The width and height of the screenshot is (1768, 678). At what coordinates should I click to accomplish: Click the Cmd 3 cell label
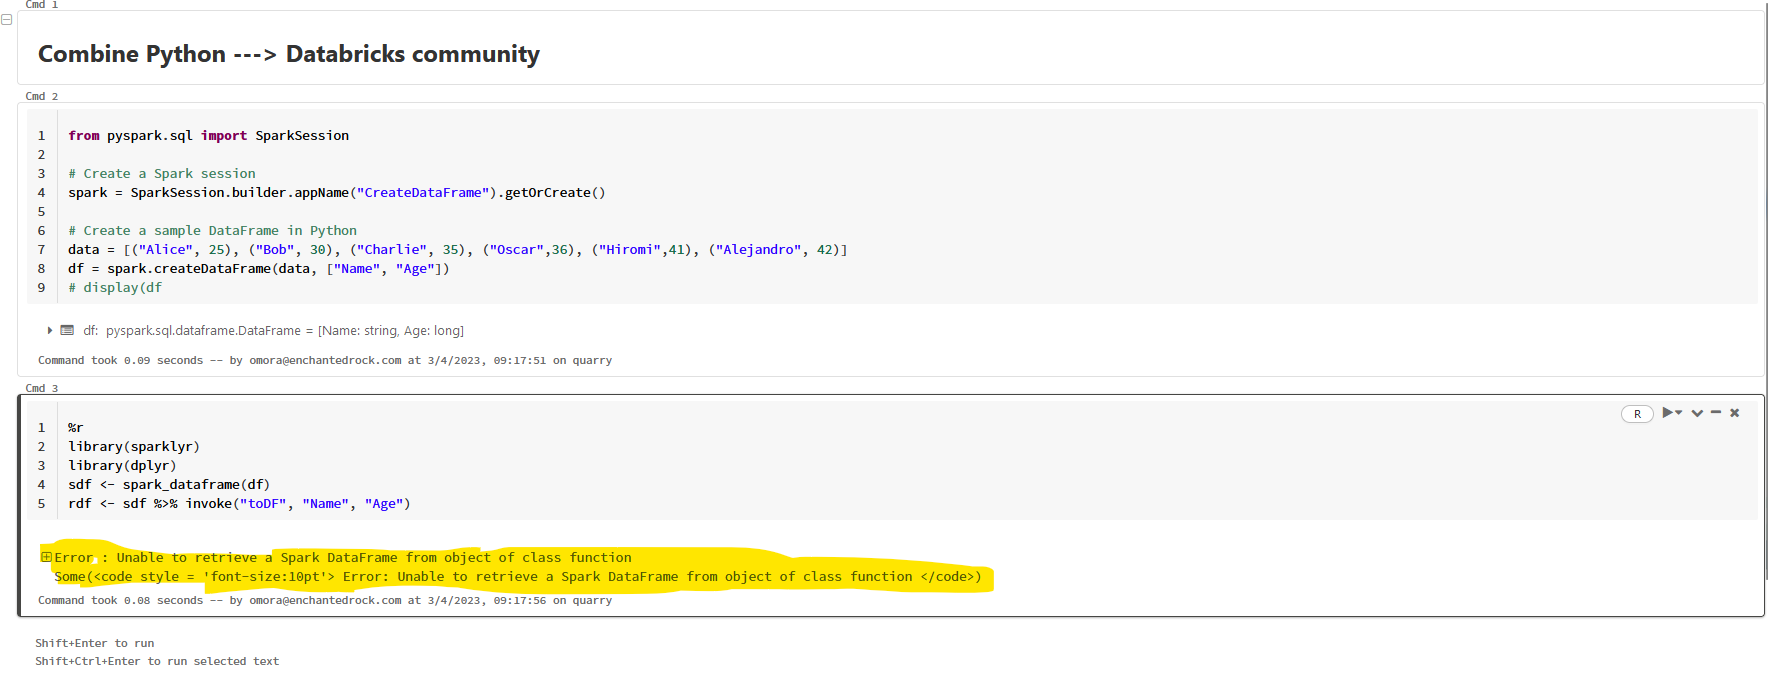click(41, 388)
